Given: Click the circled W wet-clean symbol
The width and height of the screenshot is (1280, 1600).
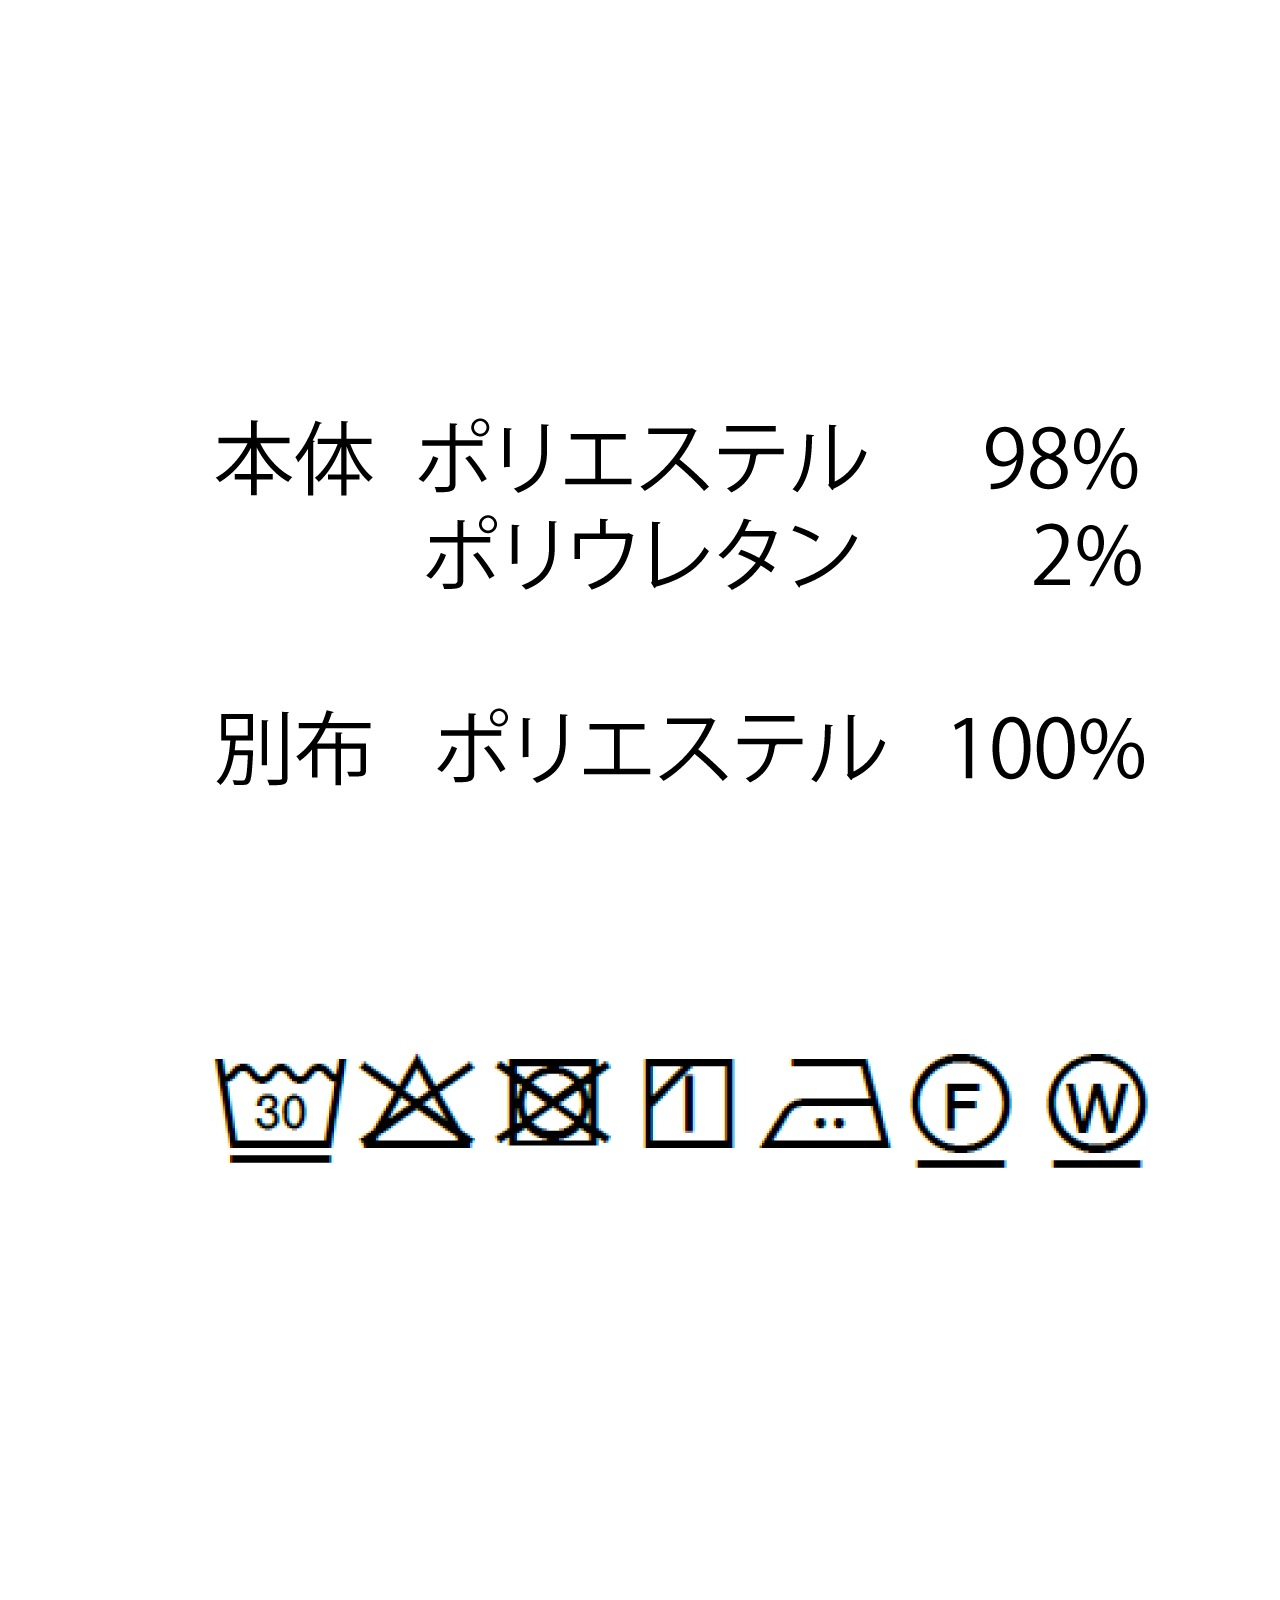Looking at the screenshot, I should [1097, 1103].
